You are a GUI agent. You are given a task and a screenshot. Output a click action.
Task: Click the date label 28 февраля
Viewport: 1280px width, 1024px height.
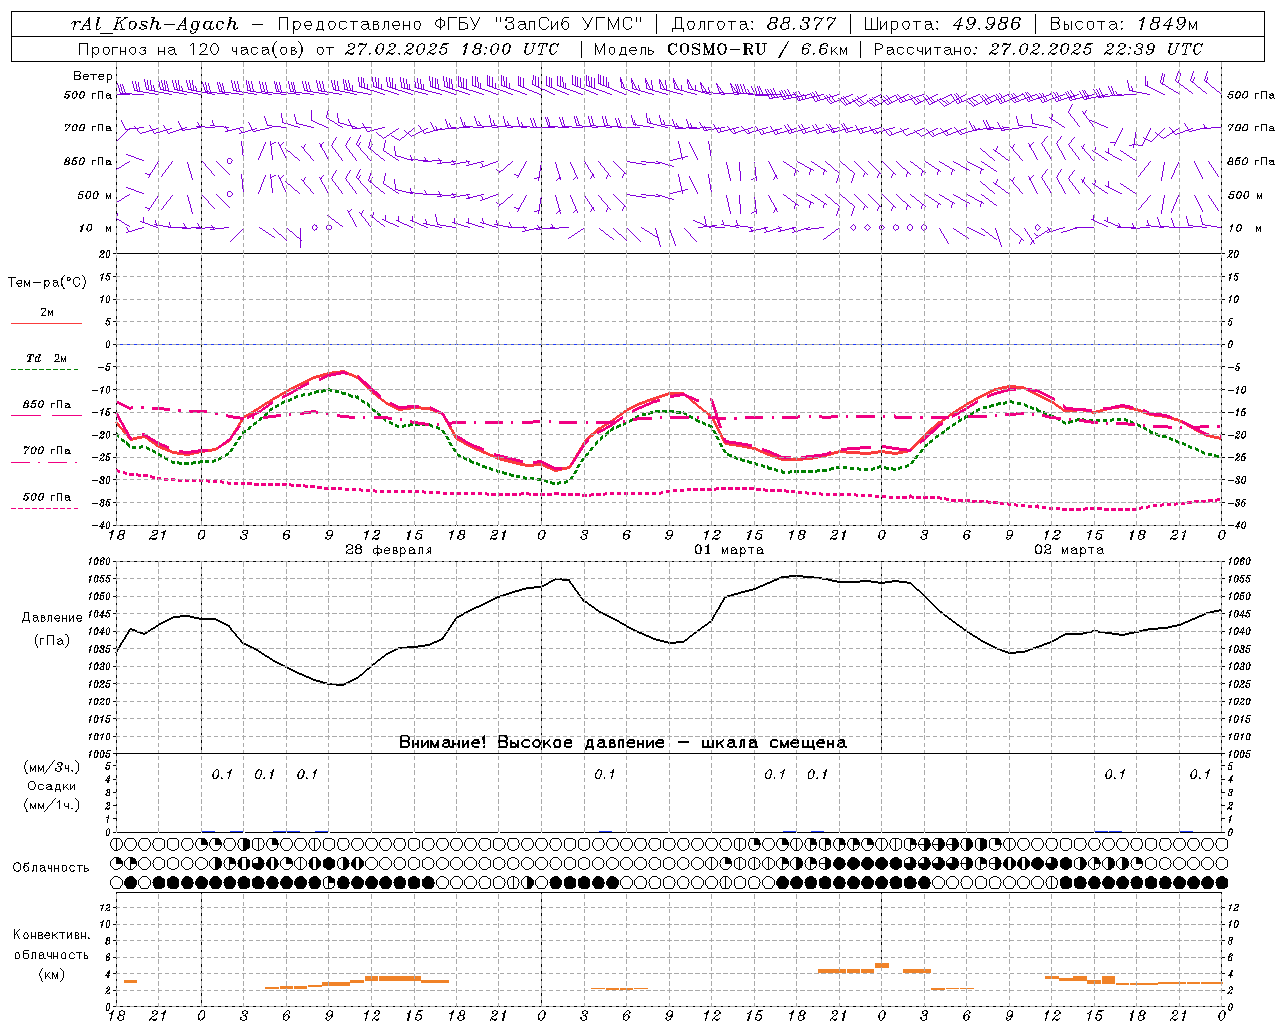point(388,550)
